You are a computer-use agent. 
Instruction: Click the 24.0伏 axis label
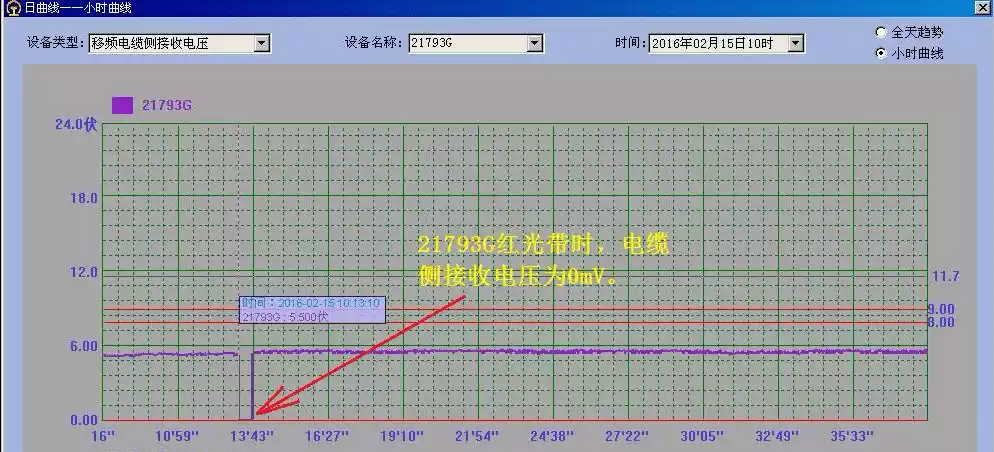tap(76, 124)
